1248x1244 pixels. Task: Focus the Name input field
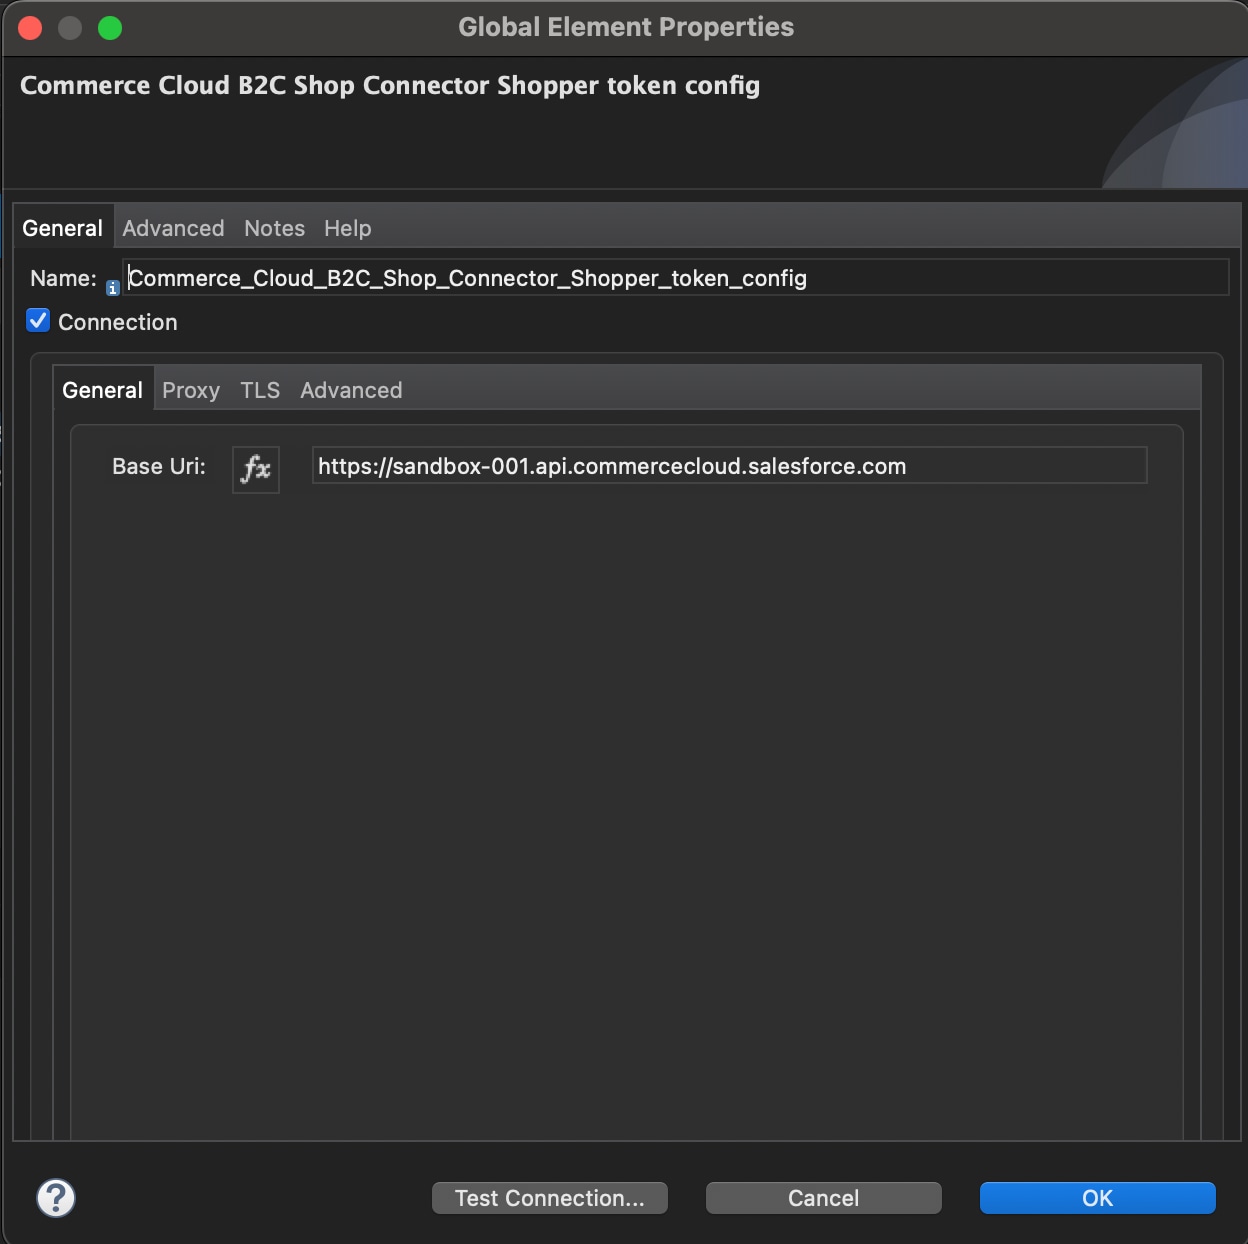click(676, 278)
